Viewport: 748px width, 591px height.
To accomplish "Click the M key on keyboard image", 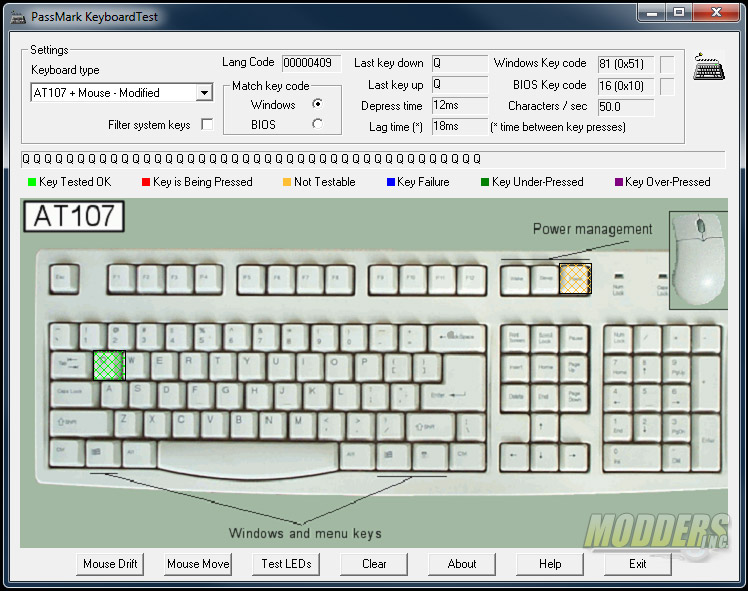I will [x=302, y=424].
